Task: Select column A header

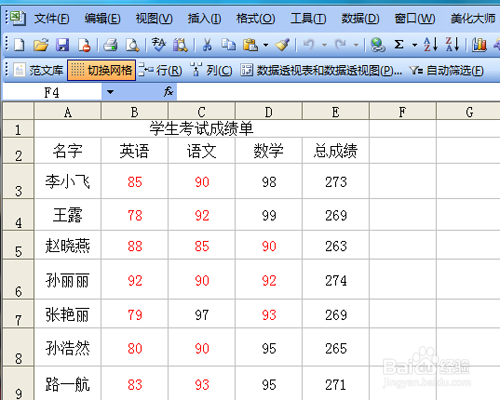Action: pos(68,112)
